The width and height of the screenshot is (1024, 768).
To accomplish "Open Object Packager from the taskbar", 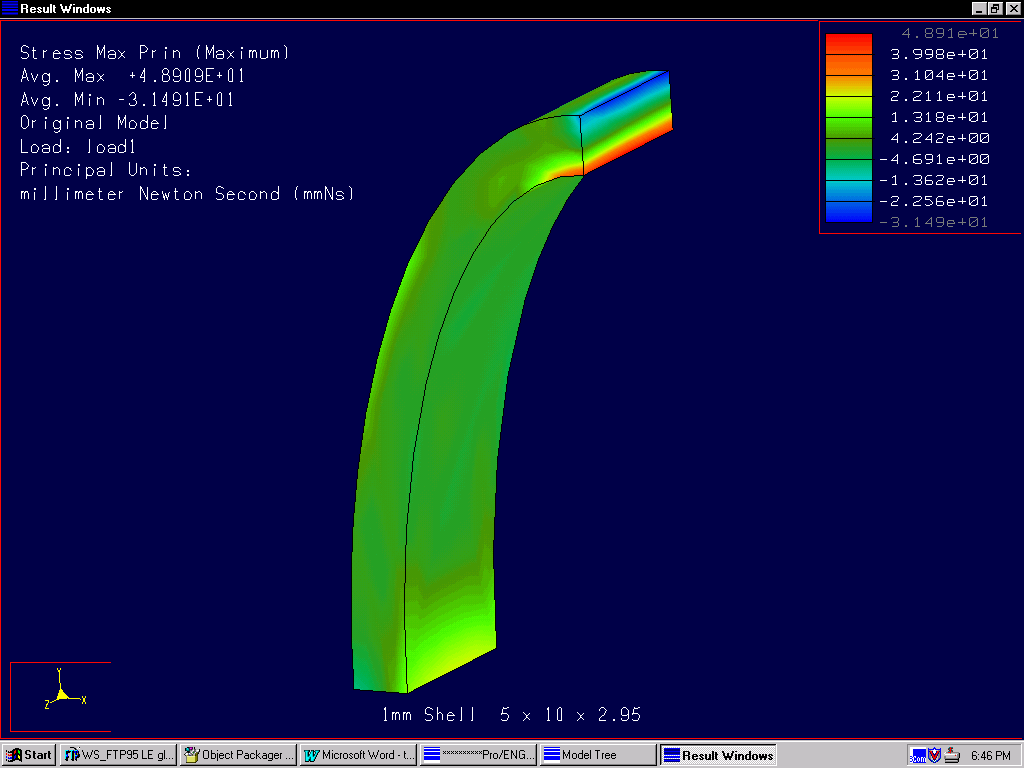I will pyautogui.click(x=238, y=755).
